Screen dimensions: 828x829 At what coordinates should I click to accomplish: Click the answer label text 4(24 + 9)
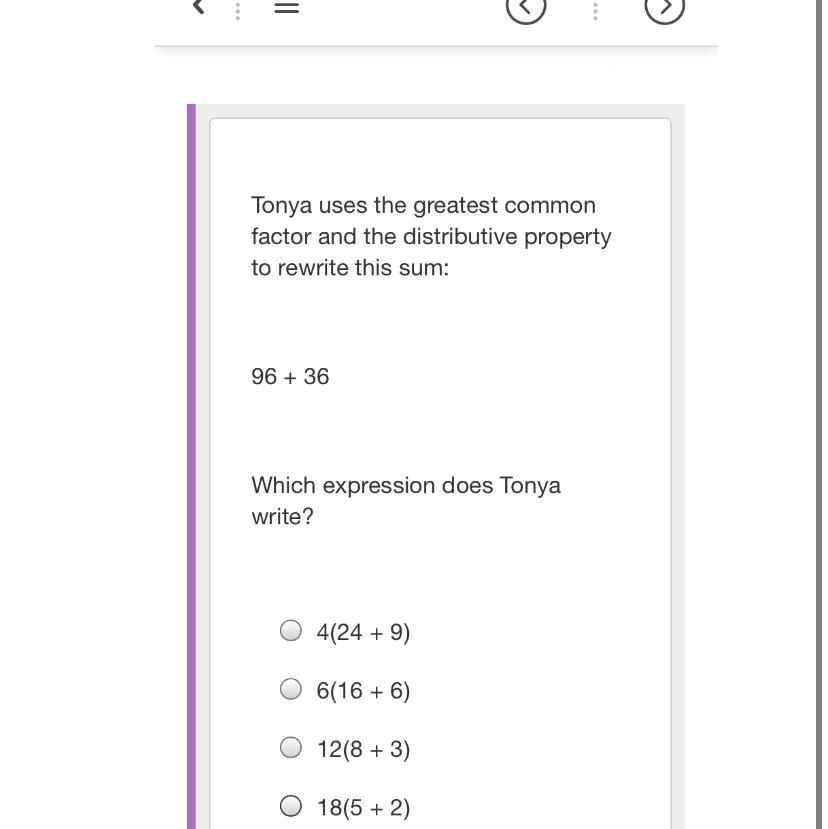(x=363, y=632)
